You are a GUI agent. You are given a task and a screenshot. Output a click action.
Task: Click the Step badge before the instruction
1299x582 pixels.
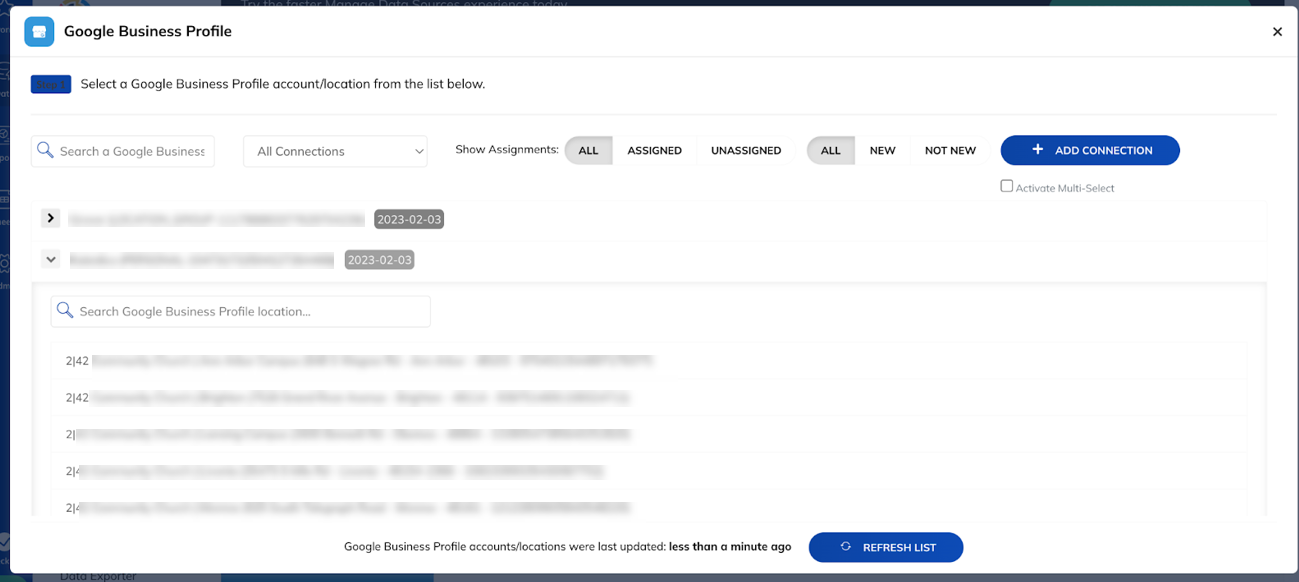pyautogui.click(x=50, y=84)
